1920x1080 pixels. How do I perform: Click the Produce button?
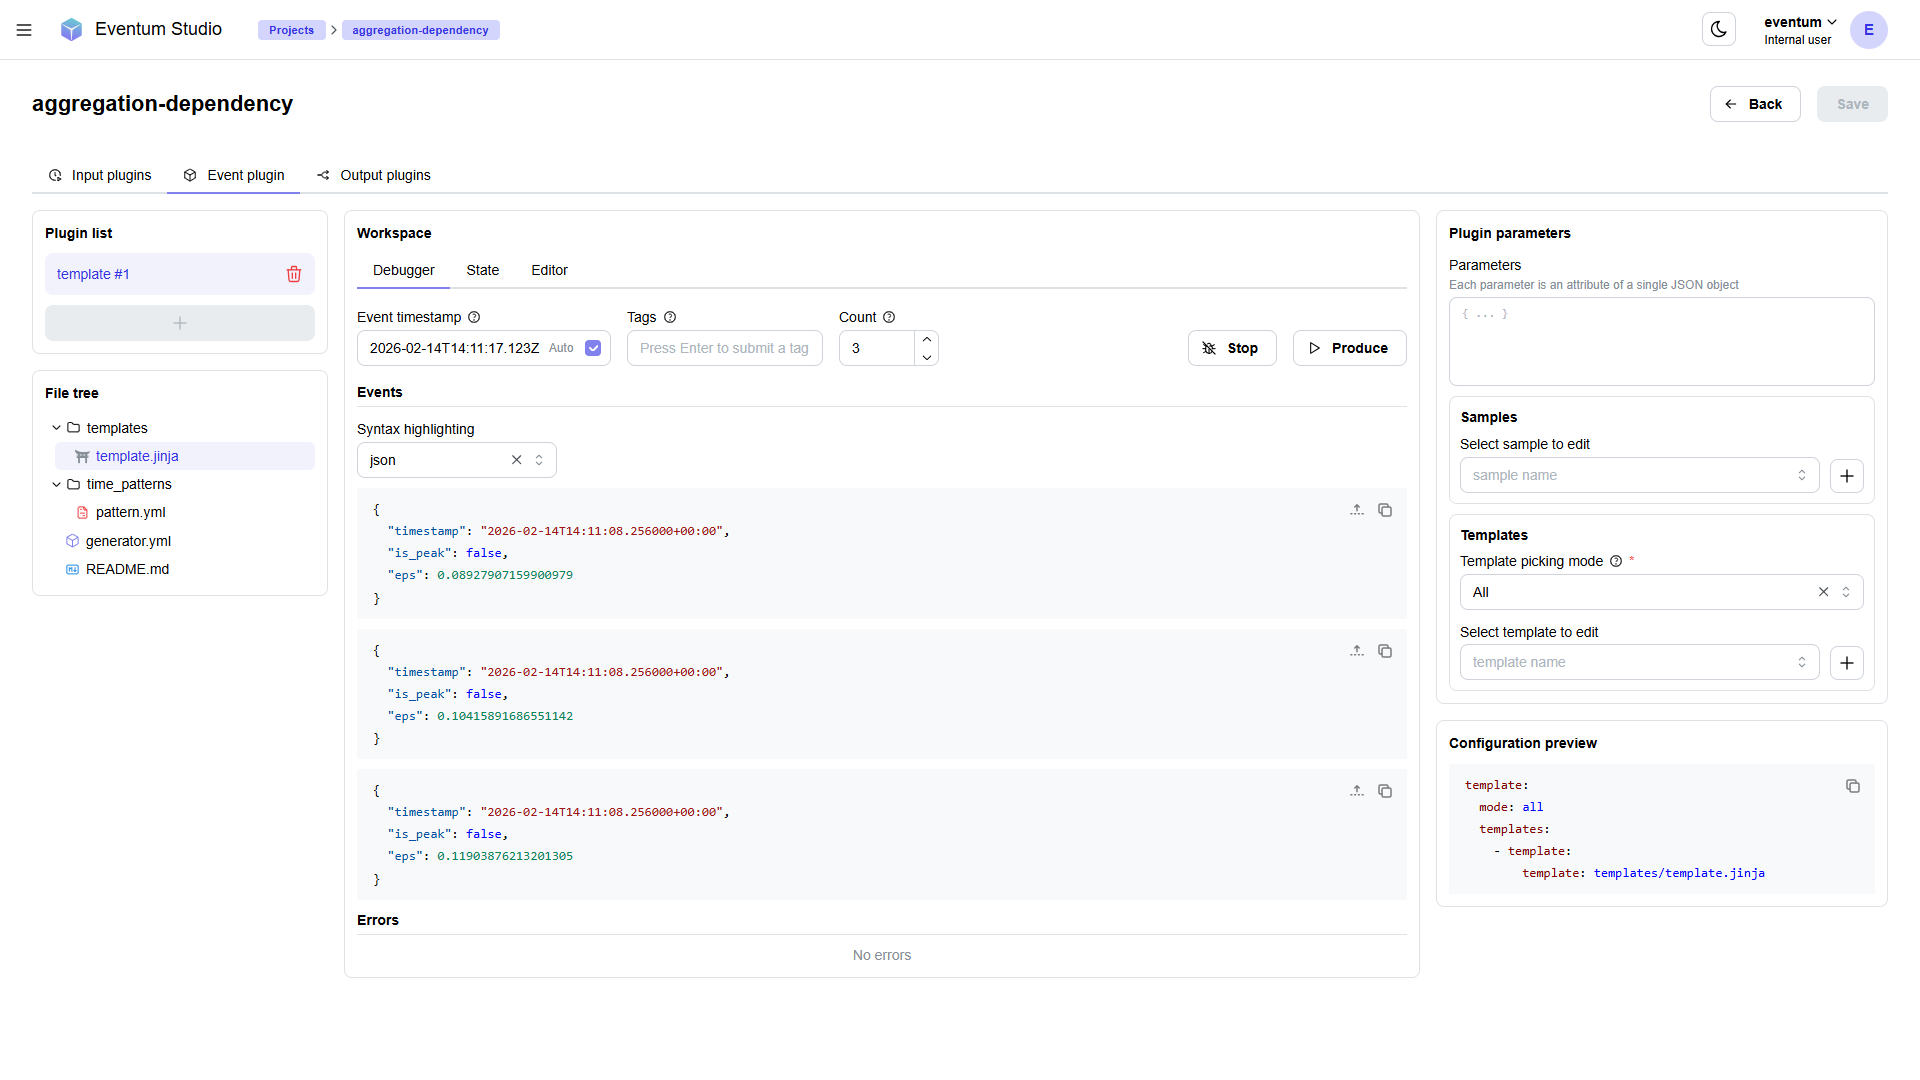pyautogui.click(x=1349, y=348)
